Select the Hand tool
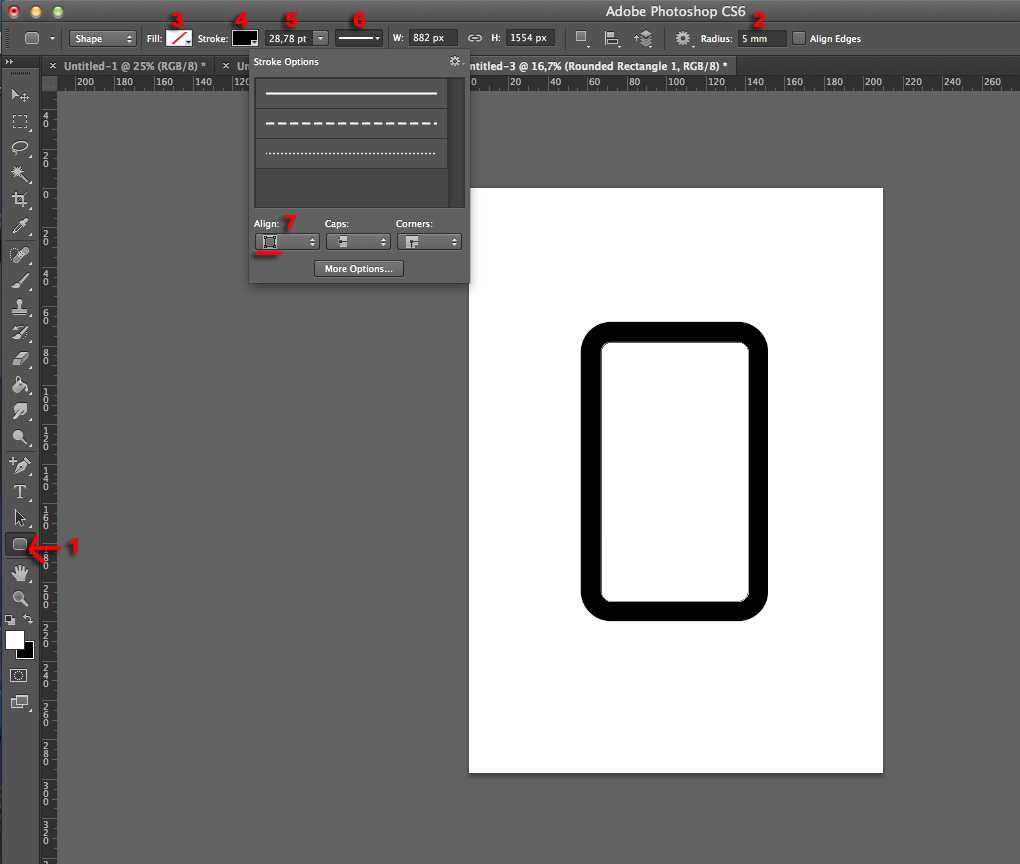1020x864 pixels. tap(20, 573)
